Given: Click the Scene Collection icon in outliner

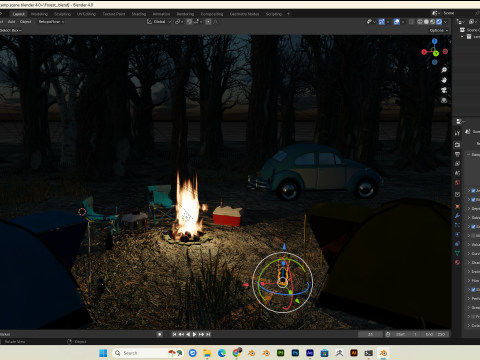Looking at the screenshot, I should (x=462, y=30).
